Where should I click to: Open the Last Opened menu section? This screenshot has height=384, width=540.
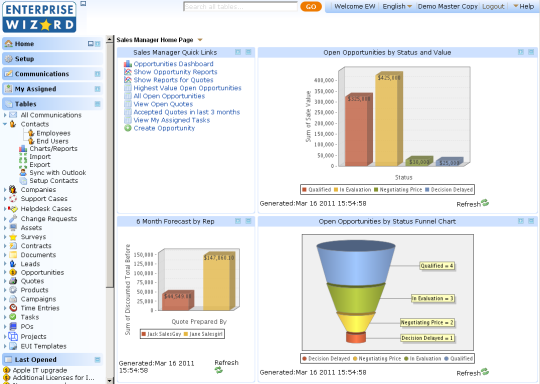coord(52,360)
